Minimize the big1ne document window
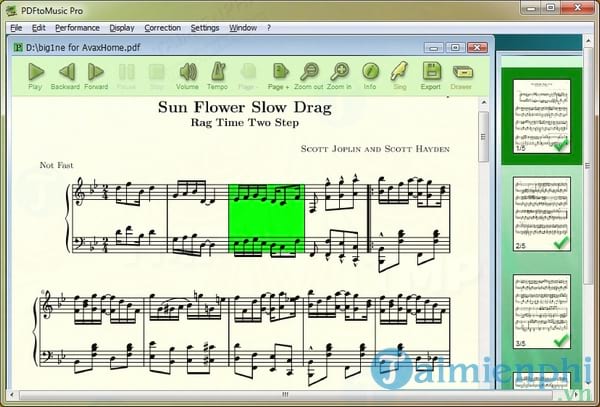 pos(434,48)
